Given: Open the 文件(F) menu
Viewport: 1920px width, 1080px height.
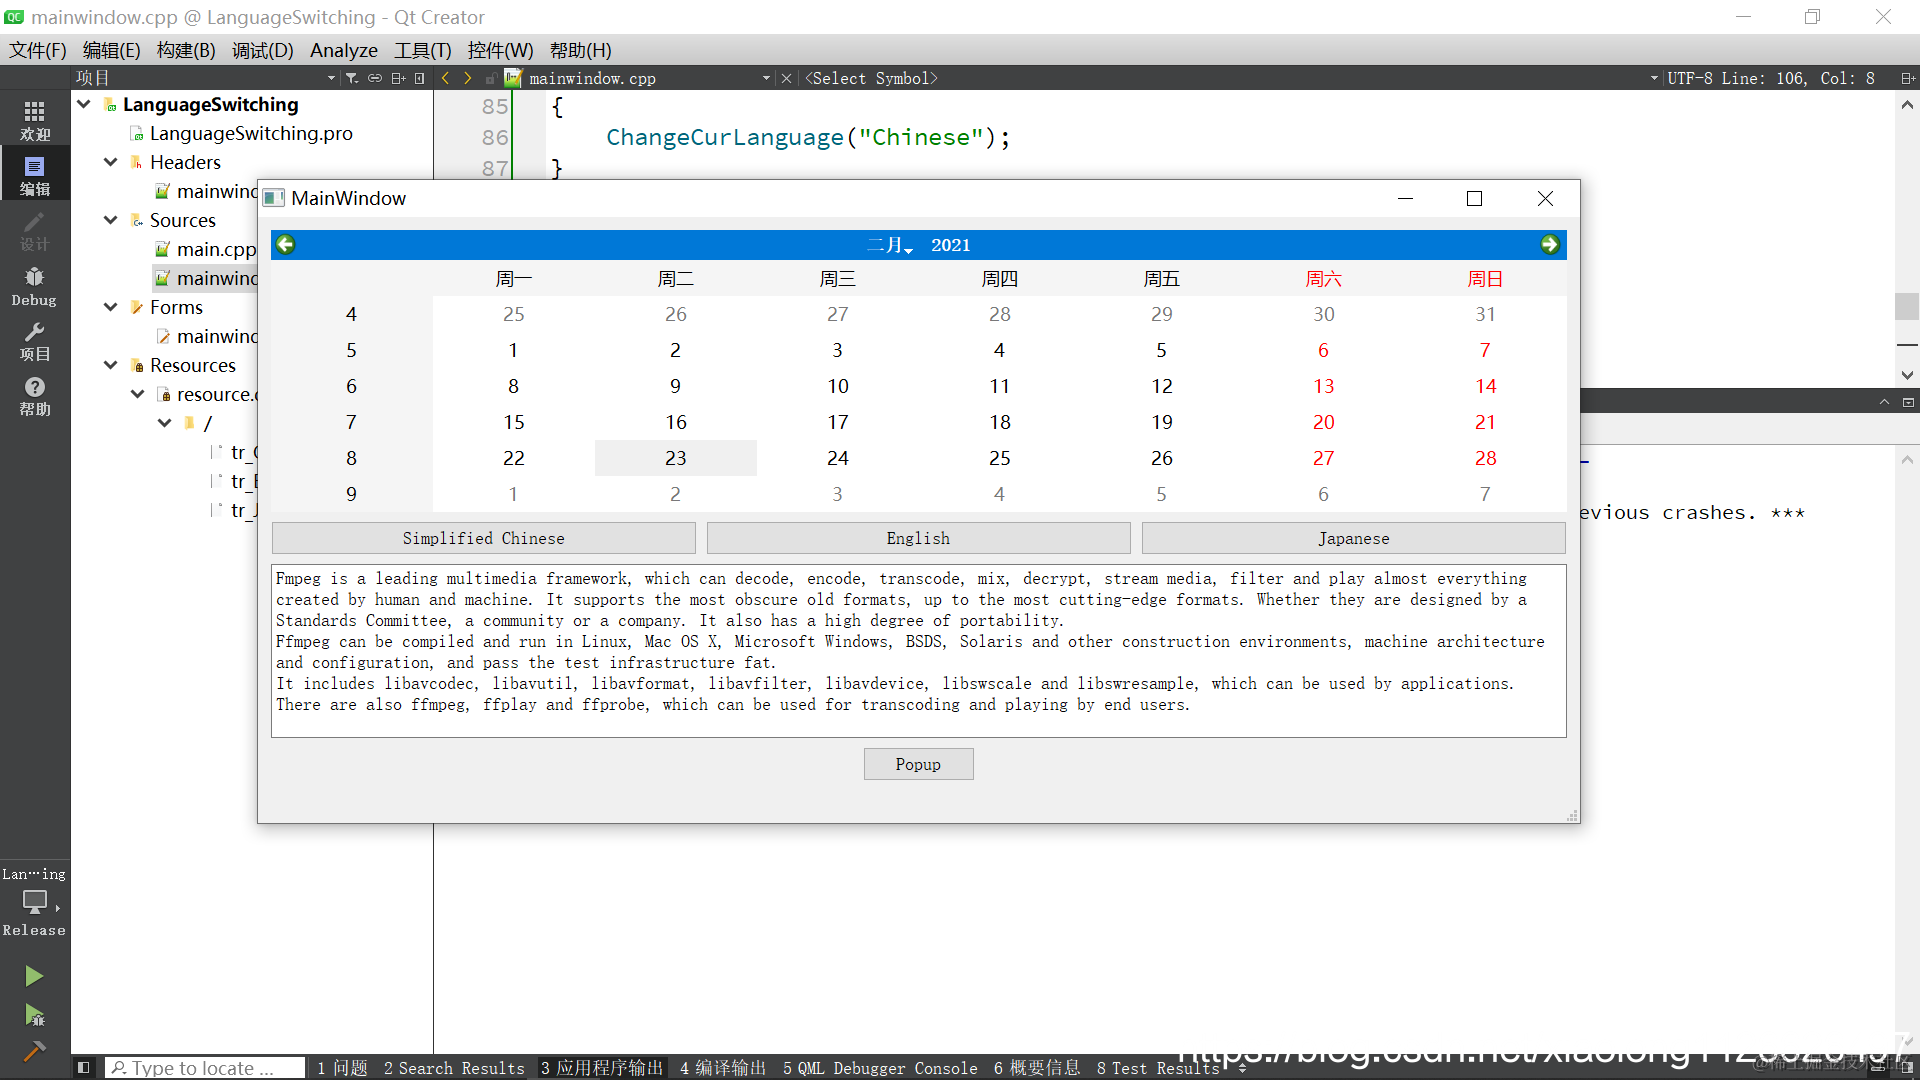Looking at the screenshot, I should click(38, 50).
